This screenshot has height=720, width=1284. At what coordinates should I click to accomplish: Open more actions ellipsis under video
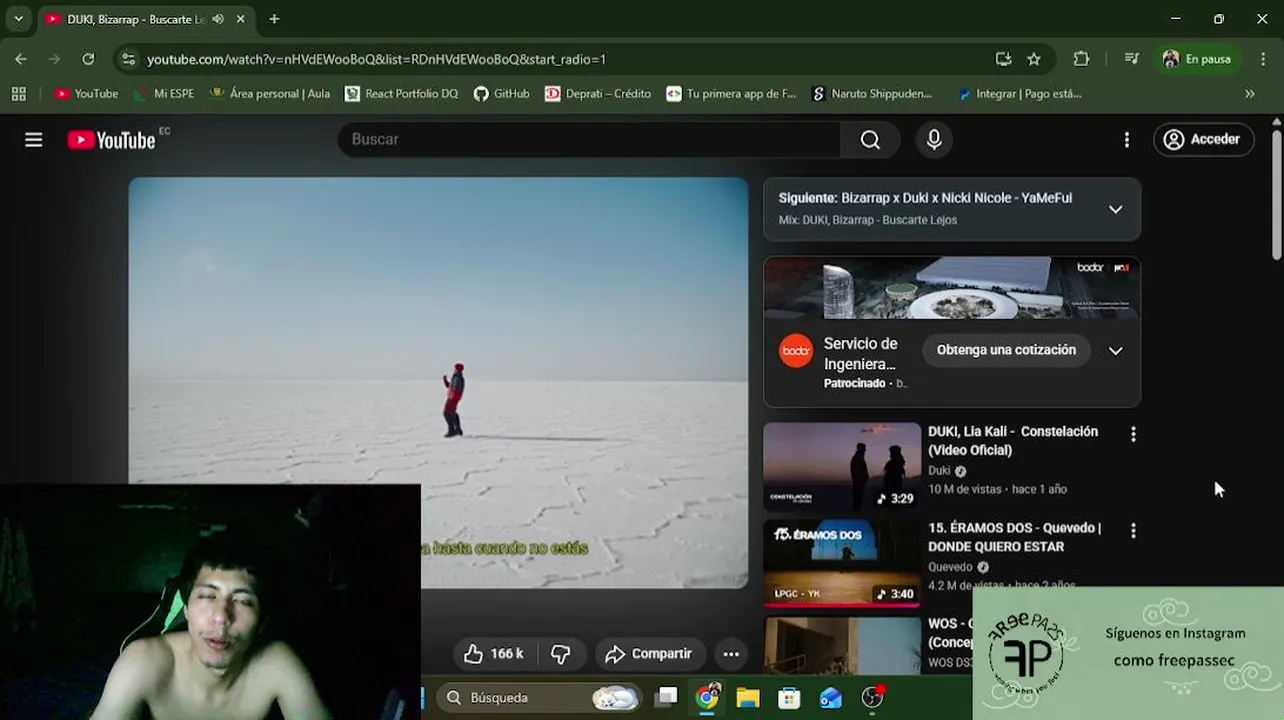[731, 654]
